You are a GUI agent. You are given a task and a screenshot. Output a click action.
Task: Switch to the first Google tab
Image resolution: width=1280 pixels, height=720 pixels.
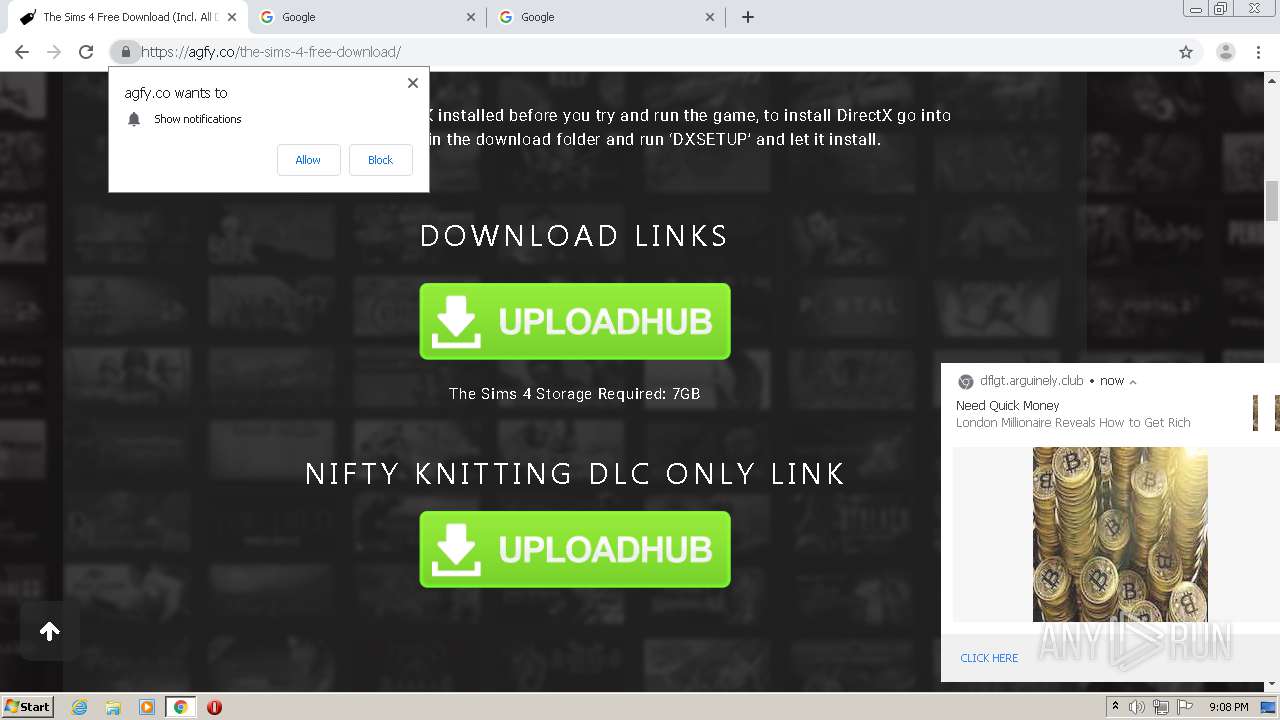click(x=366, y=17)
